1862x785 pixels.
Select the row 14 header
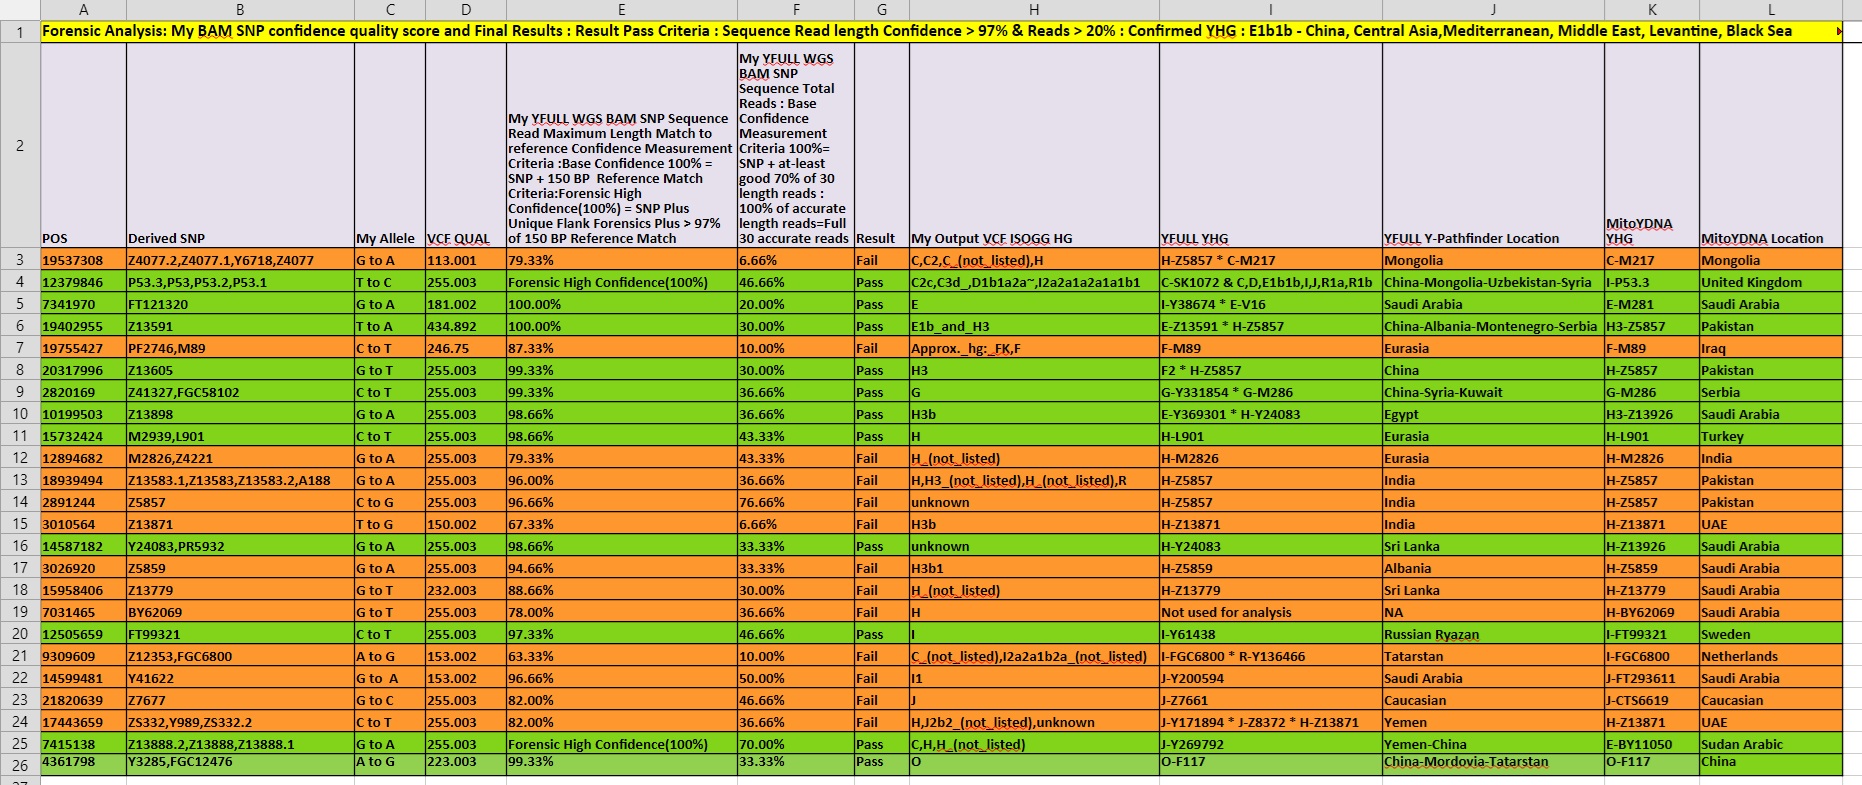click(x=20, y=502)
